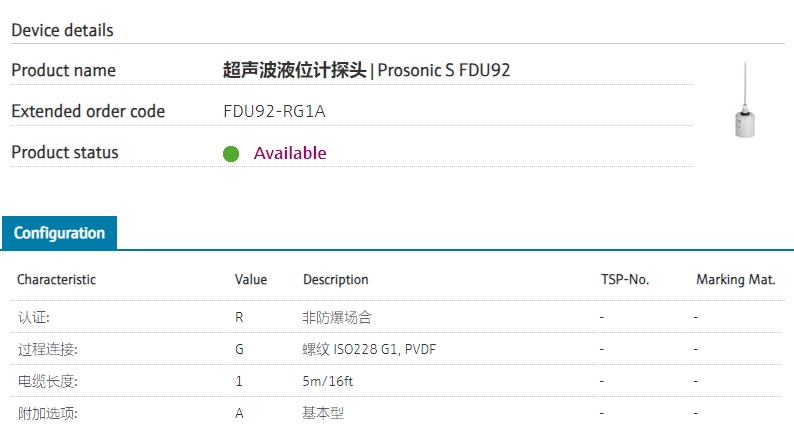
Task: Click the 螺纹 ISO228 G1, PVDF description
Action: (369, 349)
